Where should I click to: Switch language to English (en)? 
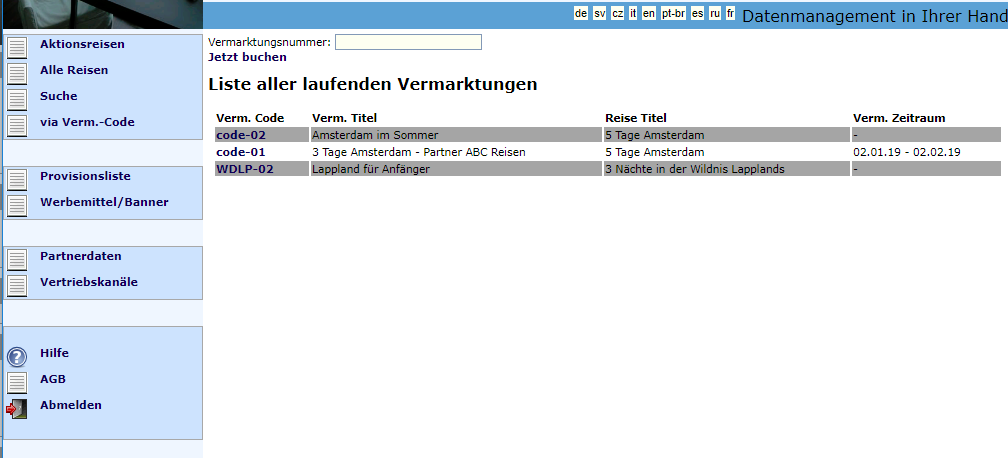pyautogui.click(x=649, y=13)
